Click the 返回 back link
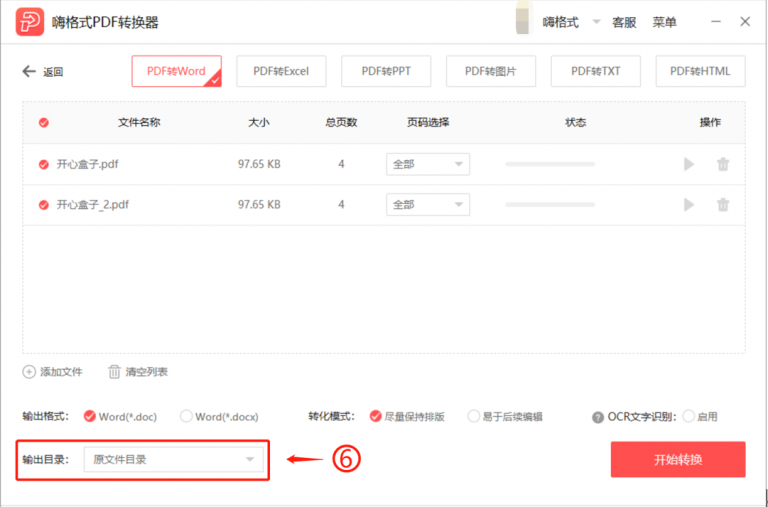 click(53, 72)
